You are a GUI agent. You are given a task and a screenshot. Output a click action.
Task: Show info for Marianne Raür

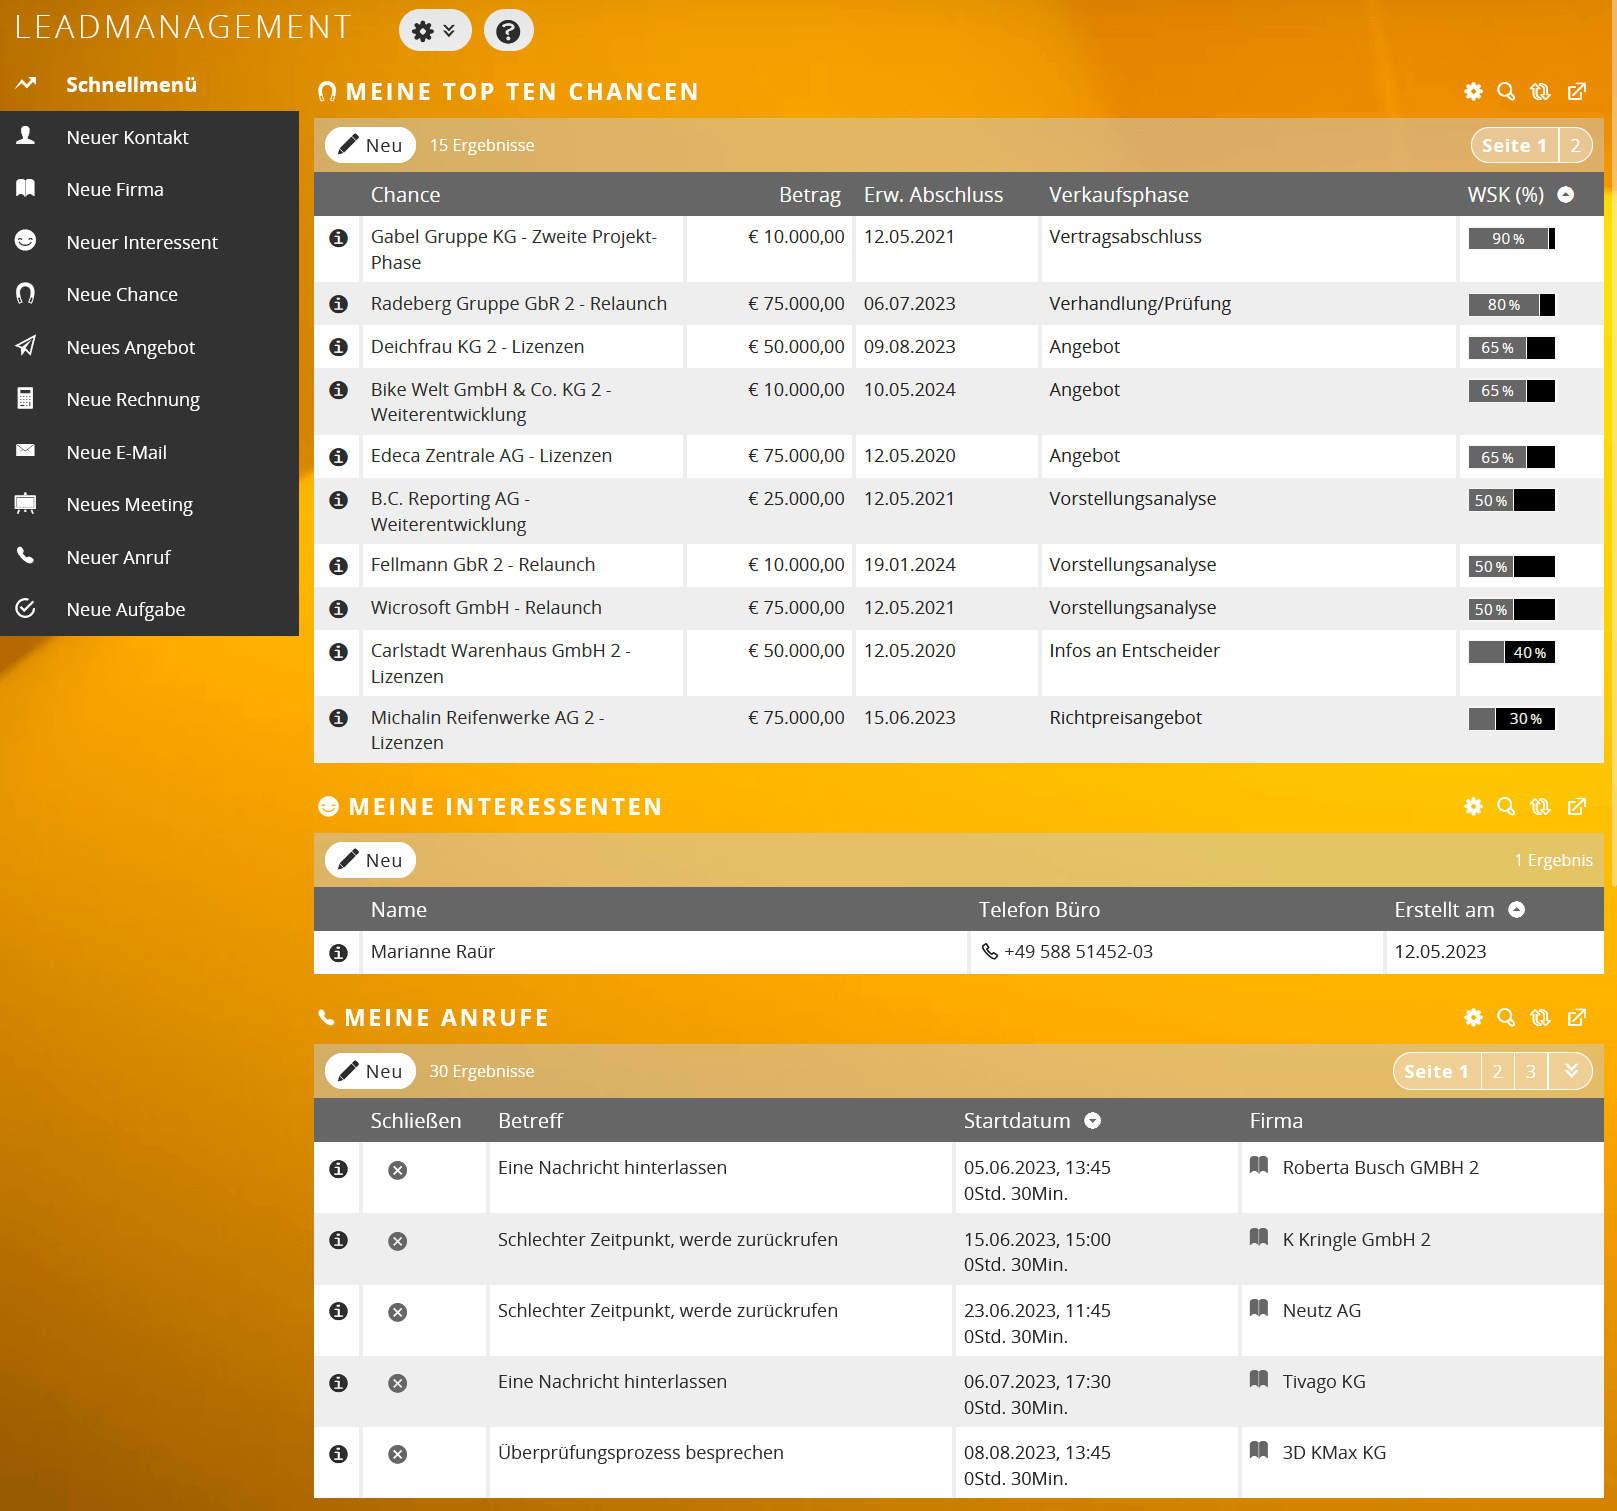pyautogui.click(x=339, y=953)
